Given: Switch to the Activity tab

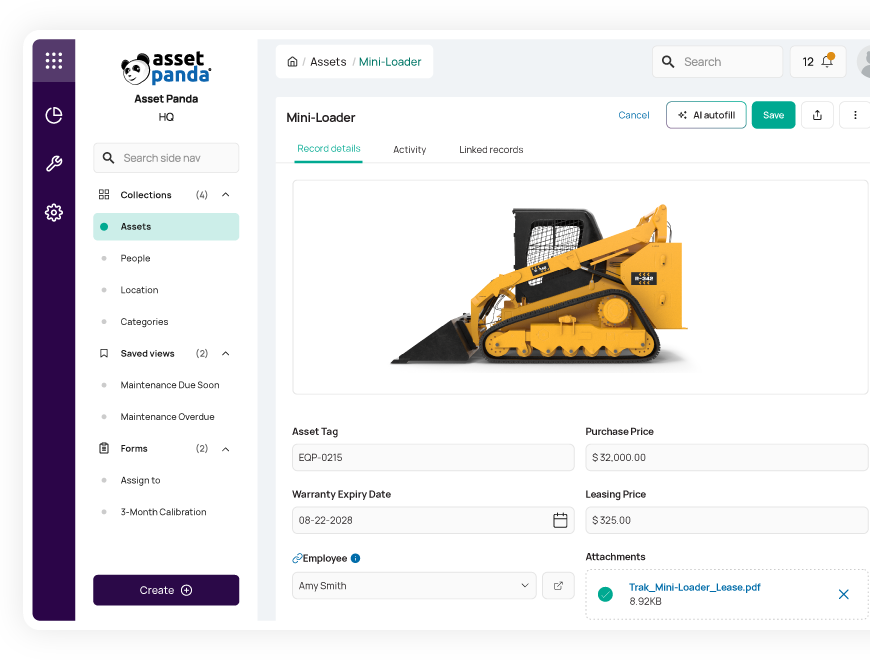Looking at the screenshot, I should tap(409, 150).
